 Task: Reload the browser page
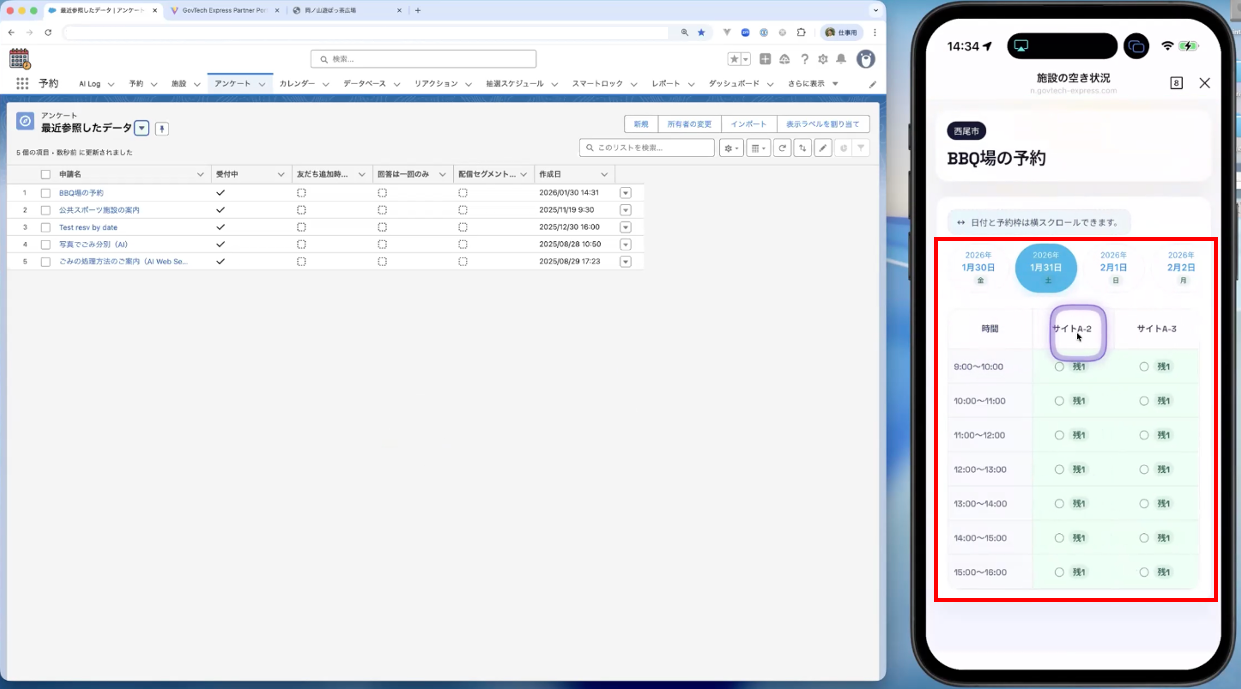47,33
